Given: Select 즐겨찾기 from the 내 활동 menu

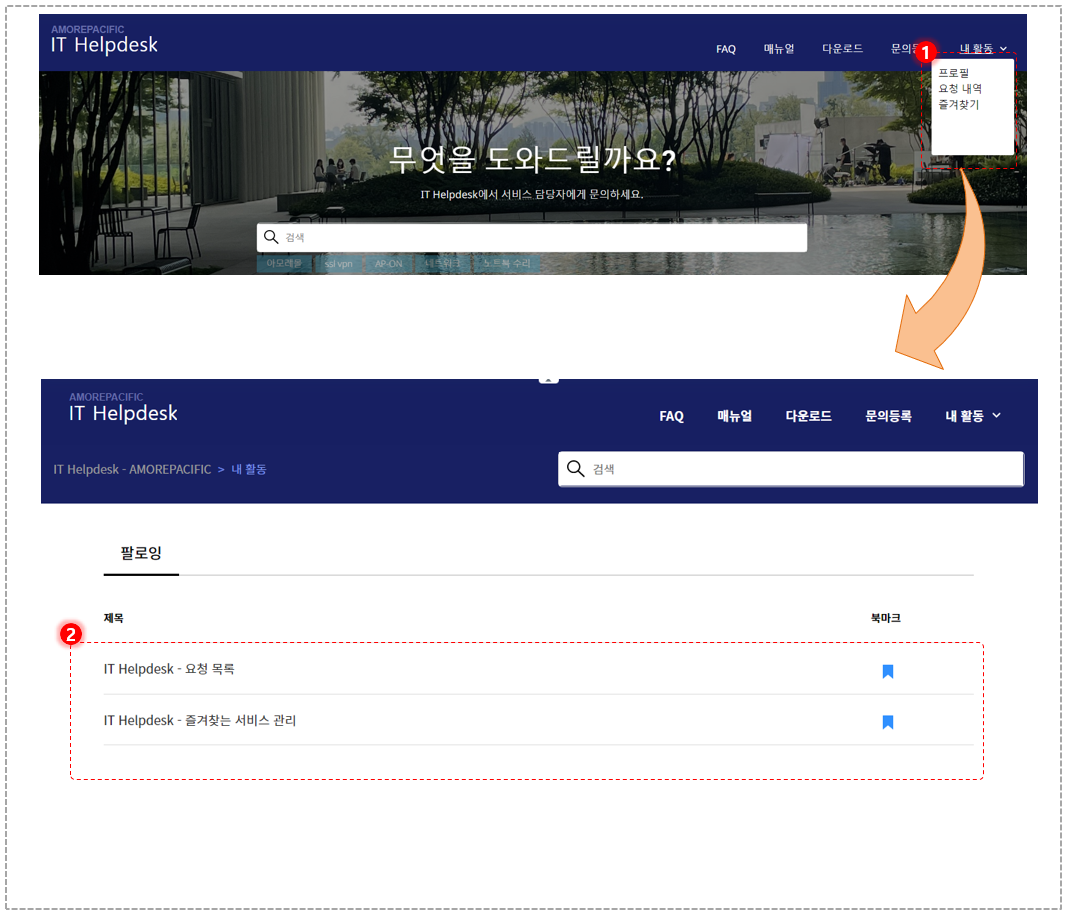Looking at the screenshot, I should pyautogui.click(x=958, y=104).
